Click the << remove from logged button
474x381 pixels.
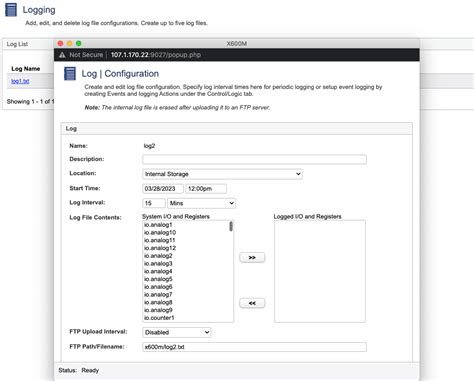252,303
